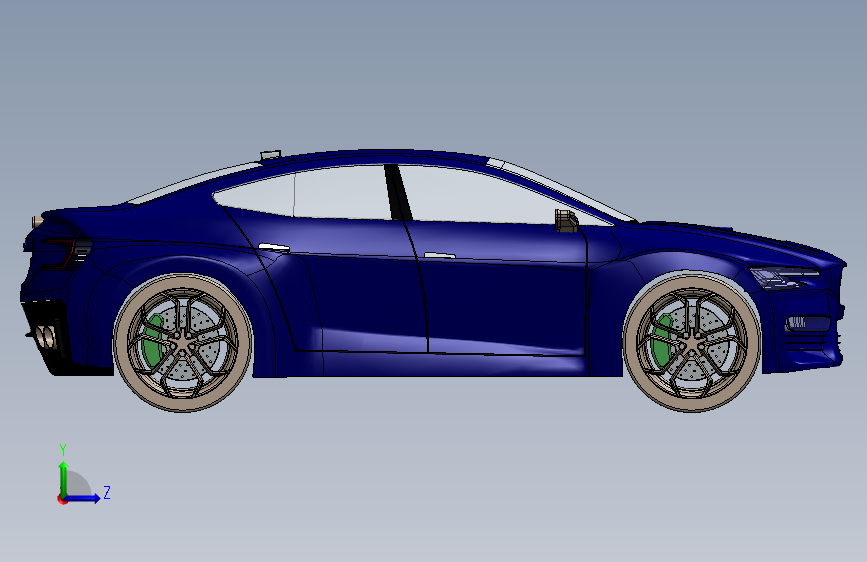
Task: Select the roof antenna fin
Action: point(271,154)
